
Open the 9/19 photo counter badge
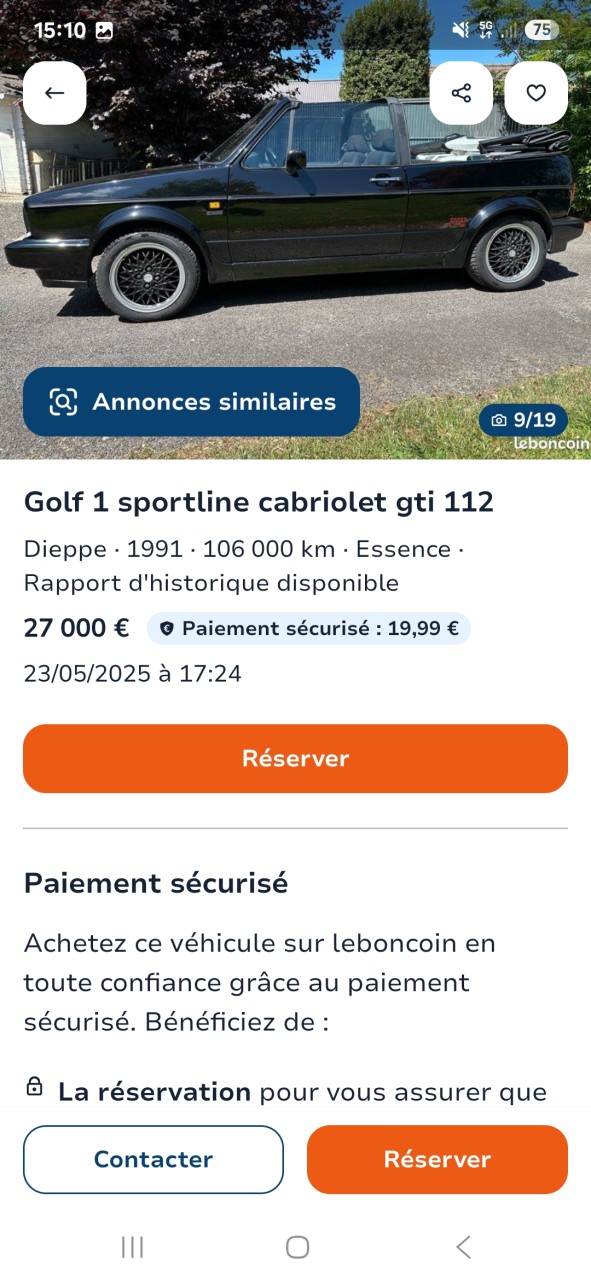pos(524,420)
